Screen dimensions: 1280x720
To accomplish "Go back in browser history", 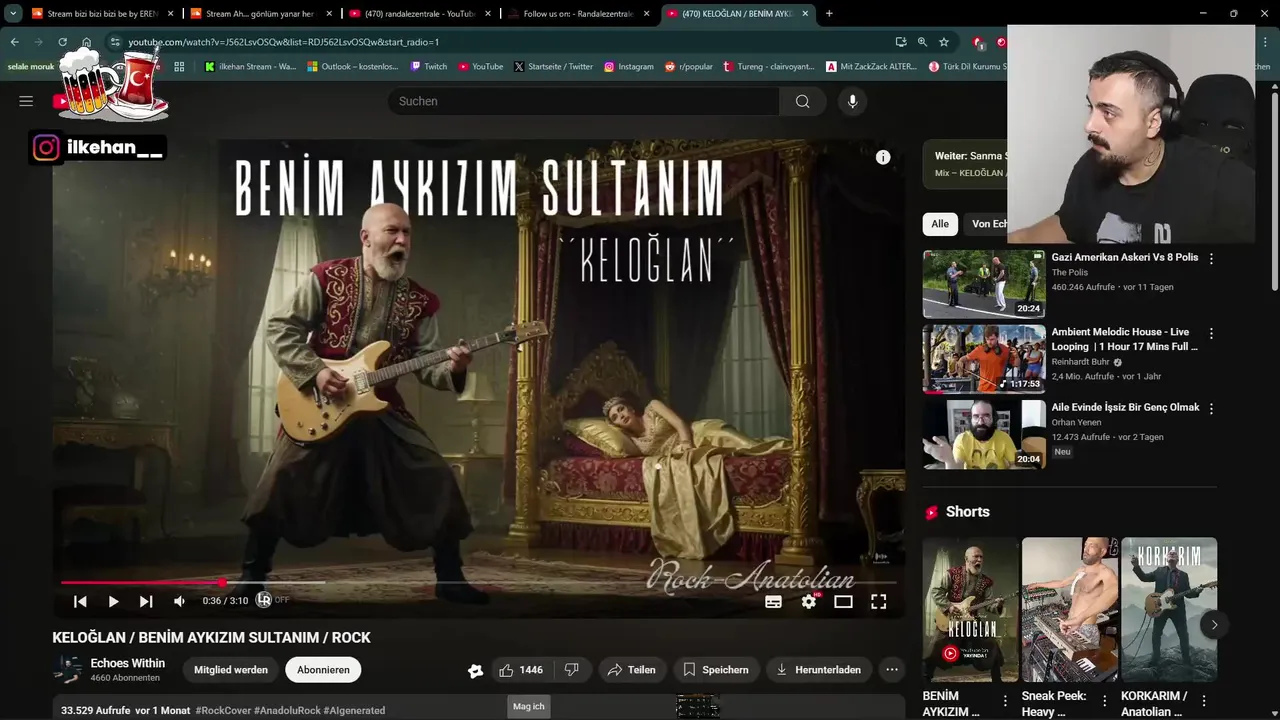I will pos(14,42).
